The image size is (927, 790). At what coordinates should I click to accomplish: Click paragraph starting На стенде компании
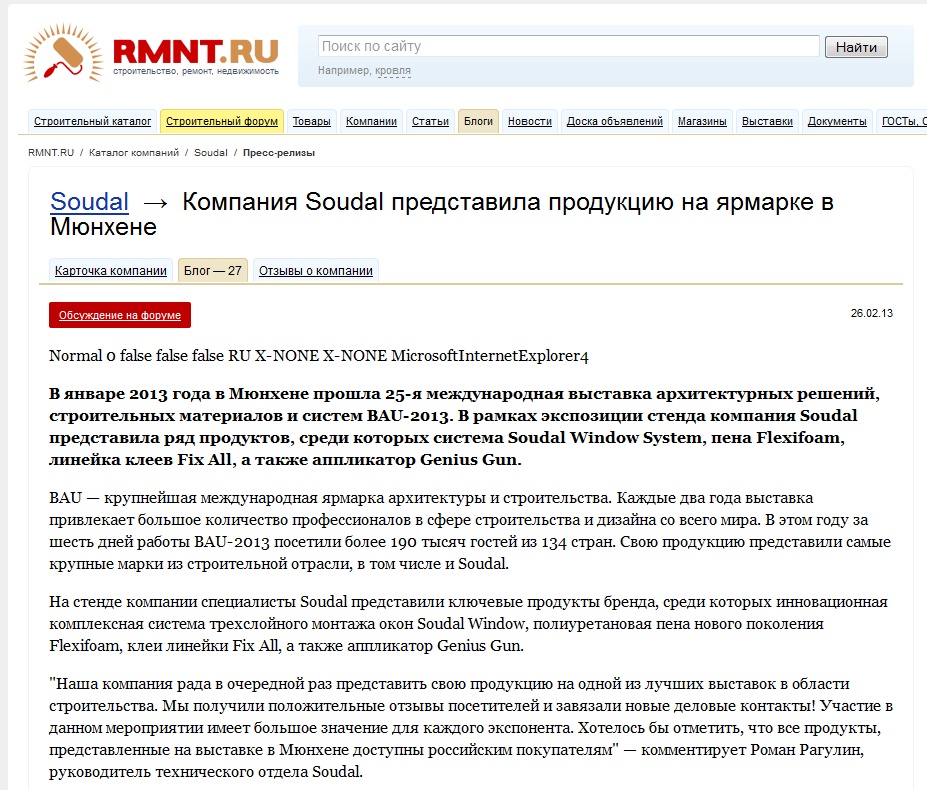click(468, 624)
